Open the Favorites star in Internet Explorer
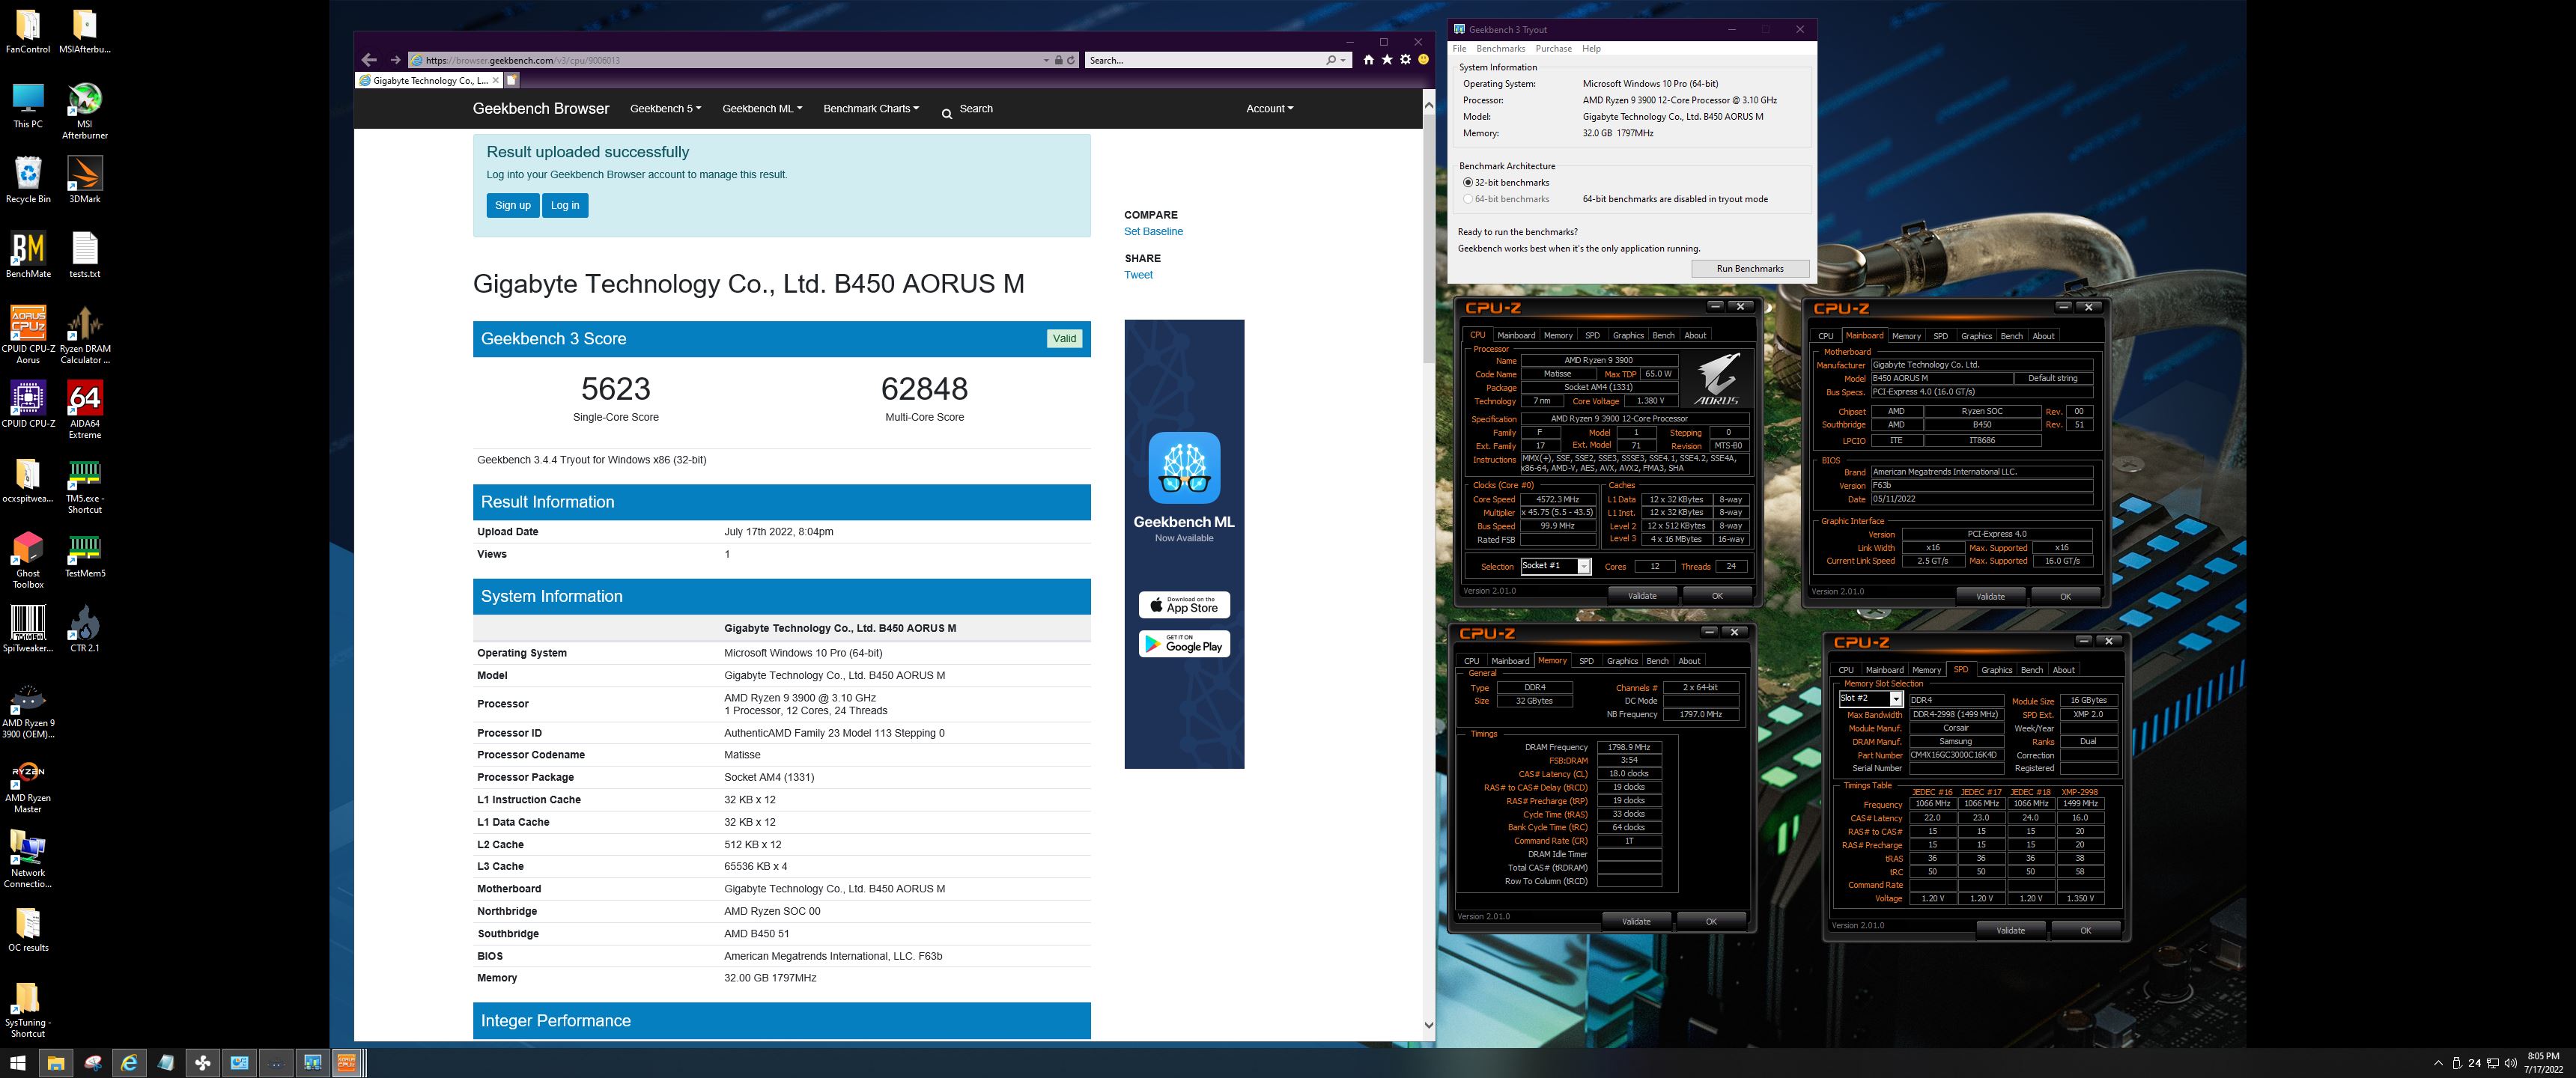 click(1387, 60)
